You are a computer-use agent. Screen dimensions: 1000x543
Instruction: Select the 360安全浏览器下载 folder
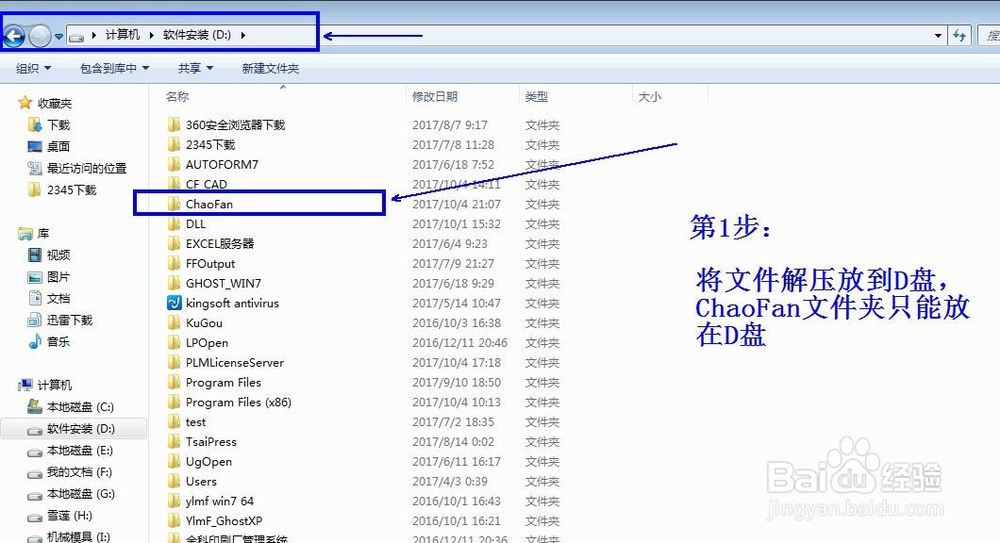click(235, 124)
